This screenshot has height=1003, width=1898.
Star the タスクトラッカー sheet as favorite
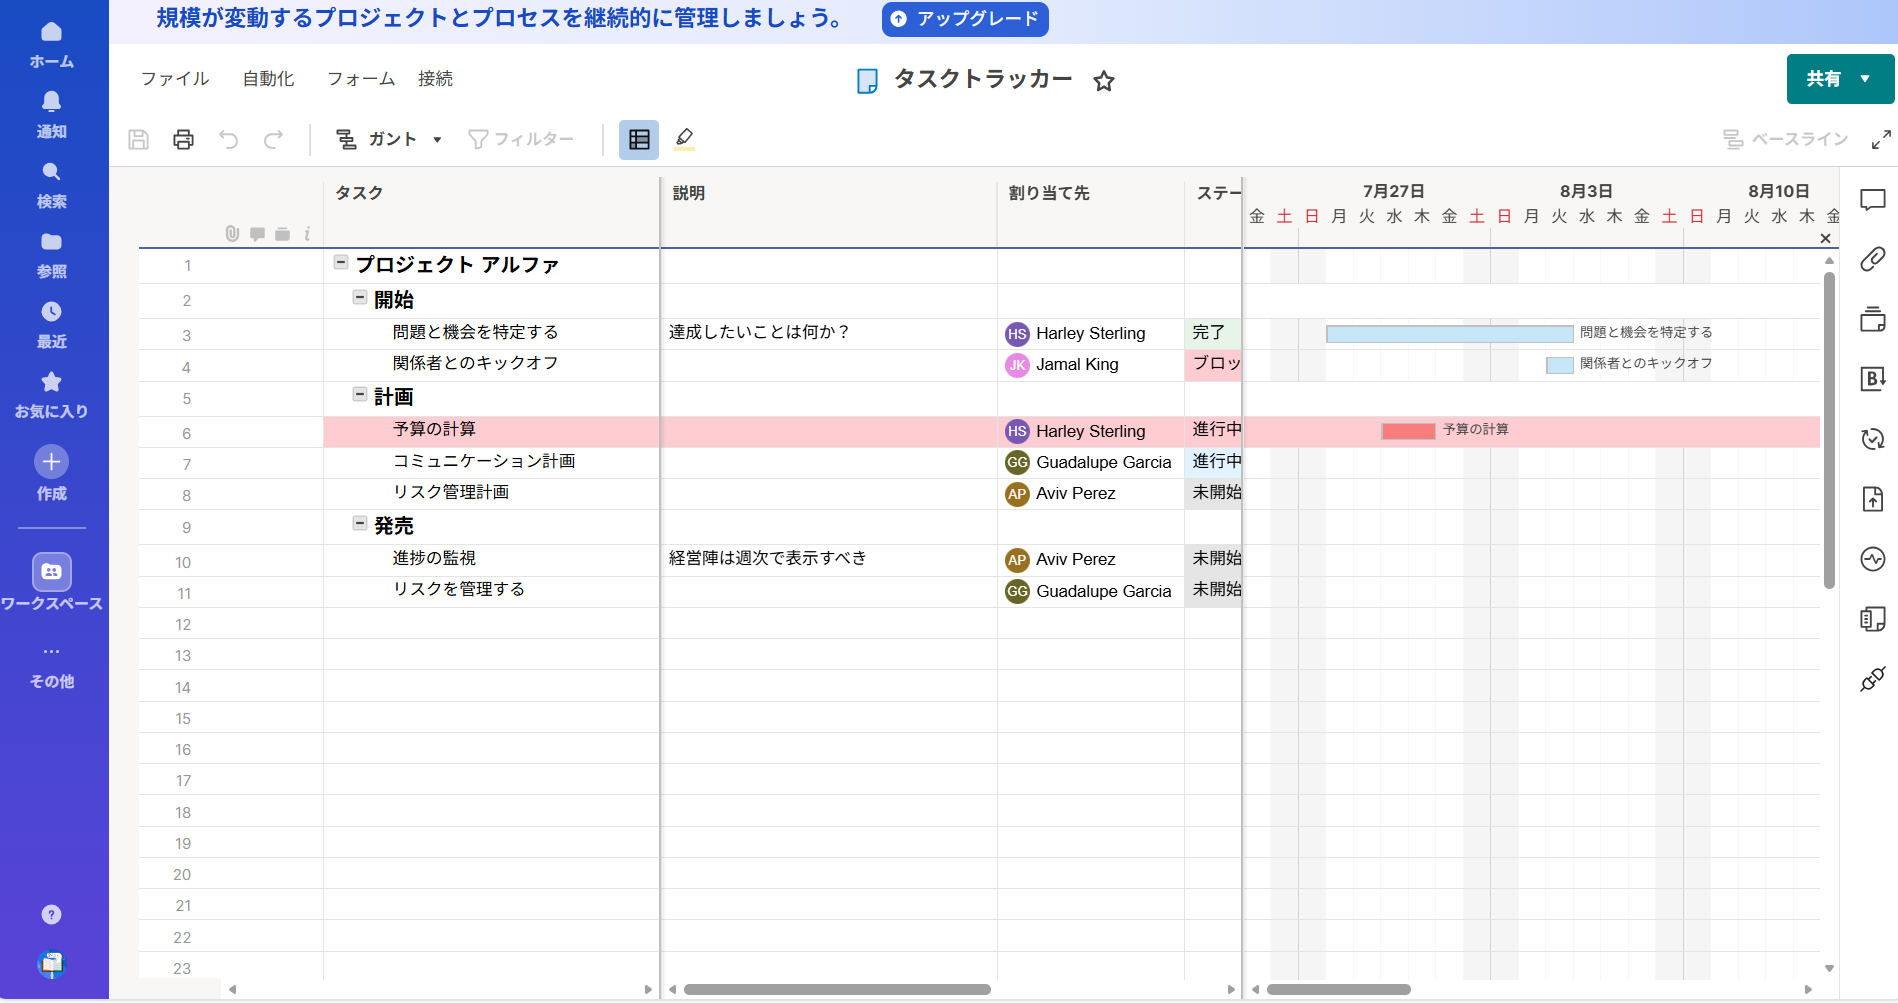[x=1104, y=81]
